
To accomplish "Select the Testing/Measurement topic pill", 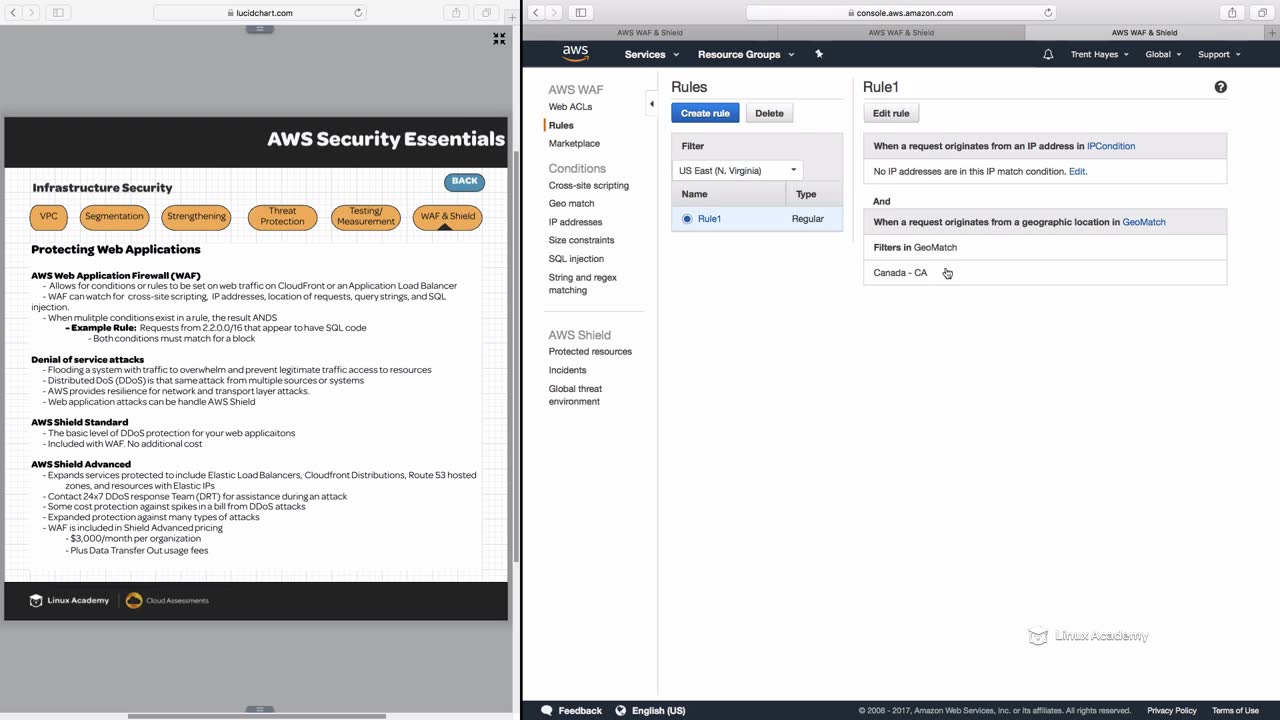I will point(366,216).
